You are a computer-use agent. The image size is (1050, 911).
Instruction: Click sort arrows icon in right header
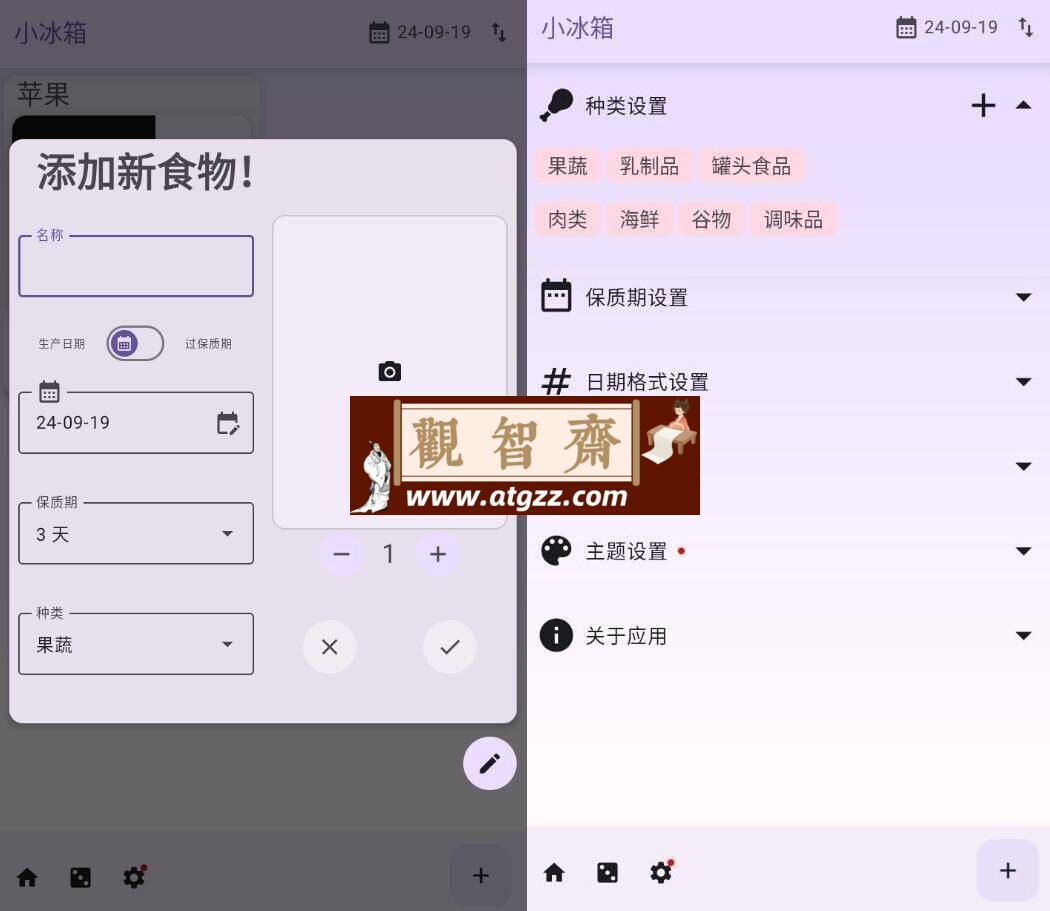pyautogui.click(x=1026, y=27)
